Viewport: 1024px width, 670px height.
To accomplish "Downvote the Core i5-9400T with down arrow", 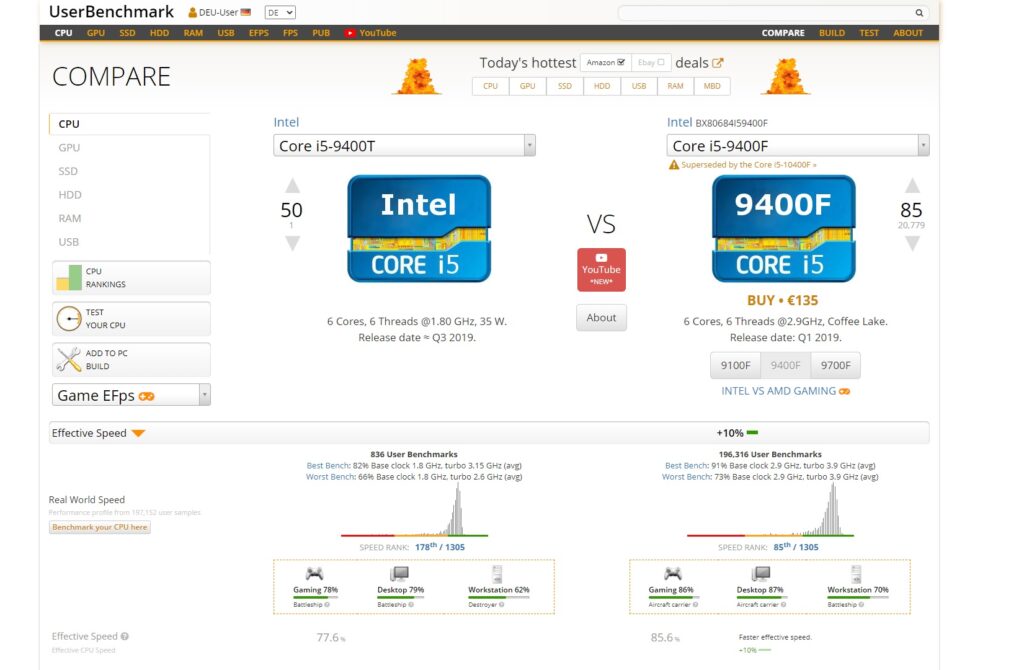I will click(x=293, y=244).
